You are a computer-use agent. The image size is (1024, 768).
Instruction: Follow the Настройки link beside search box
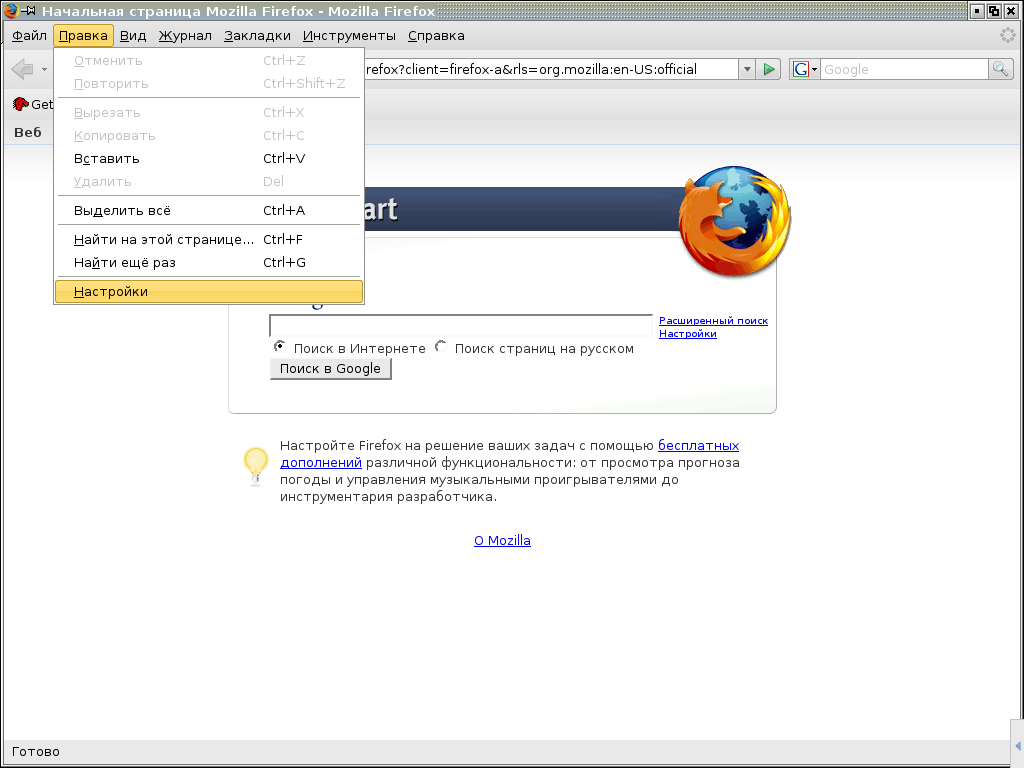pyautogui.click(x=688, y=334)
